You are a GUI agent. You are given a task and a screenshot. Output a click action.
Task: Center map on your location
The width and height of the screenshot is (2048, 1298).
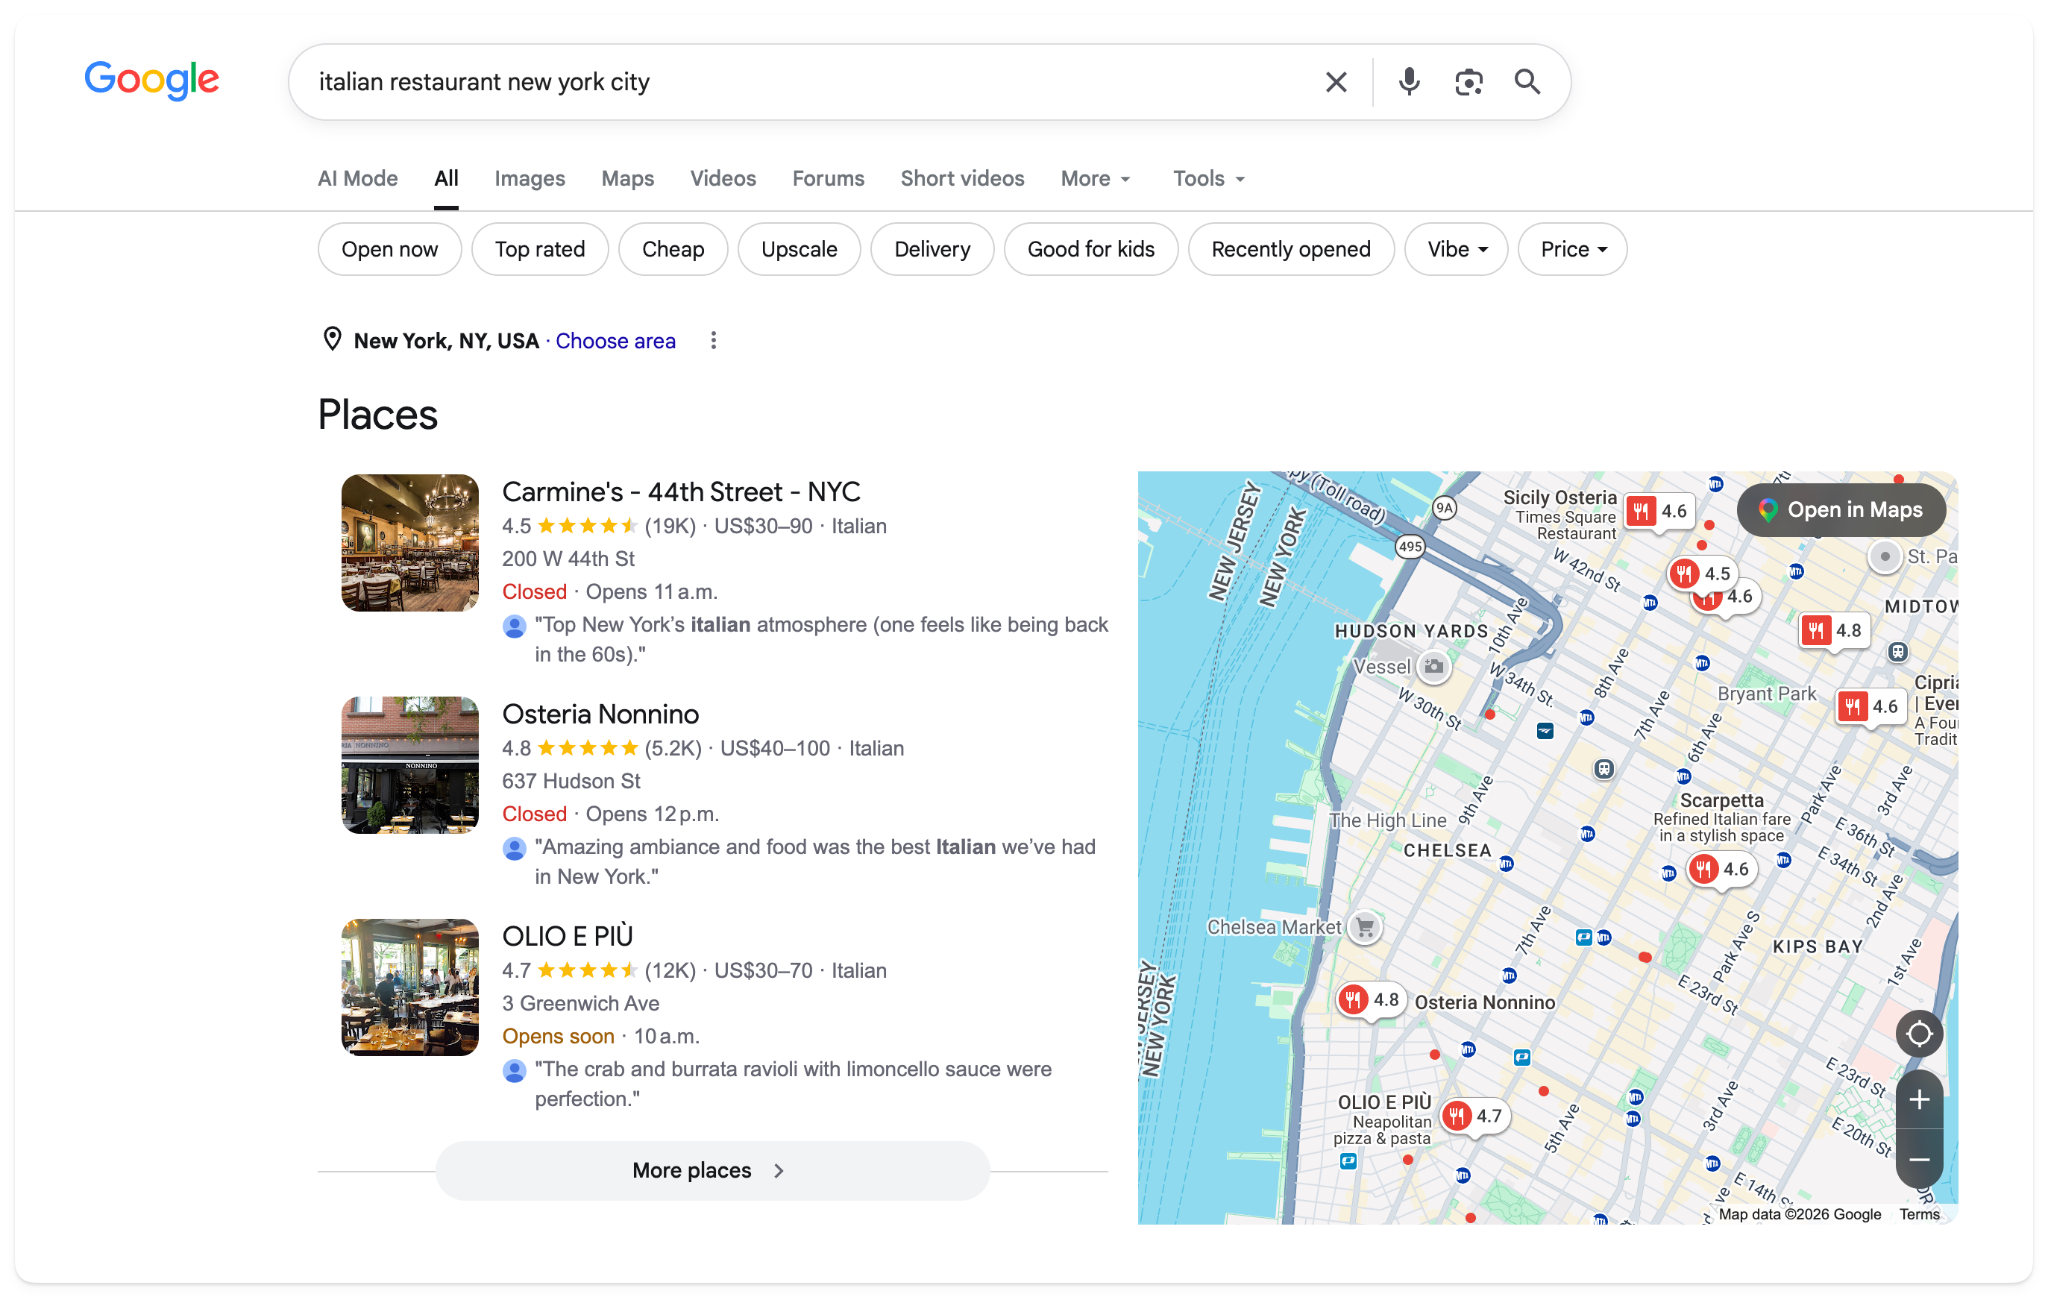coord(1919,1034)
